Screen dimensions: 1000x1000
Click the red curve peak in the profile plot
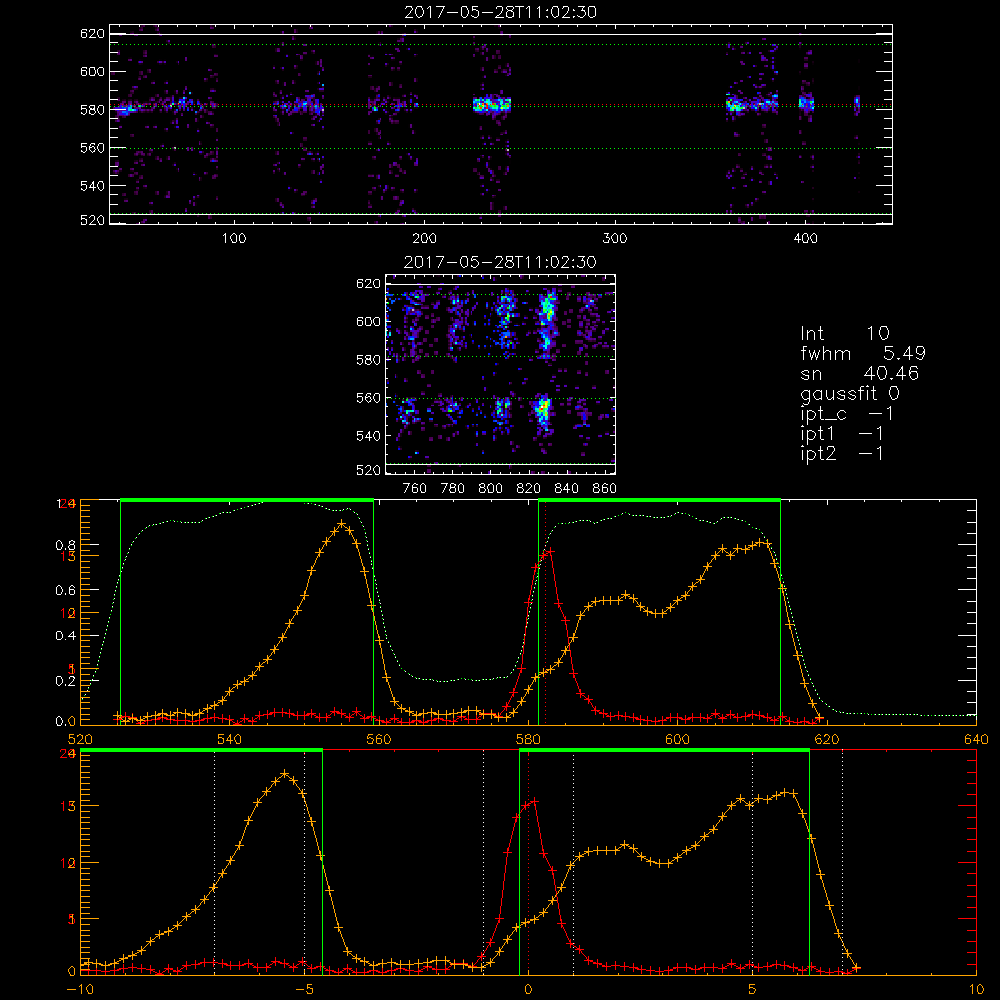(549, 552)
